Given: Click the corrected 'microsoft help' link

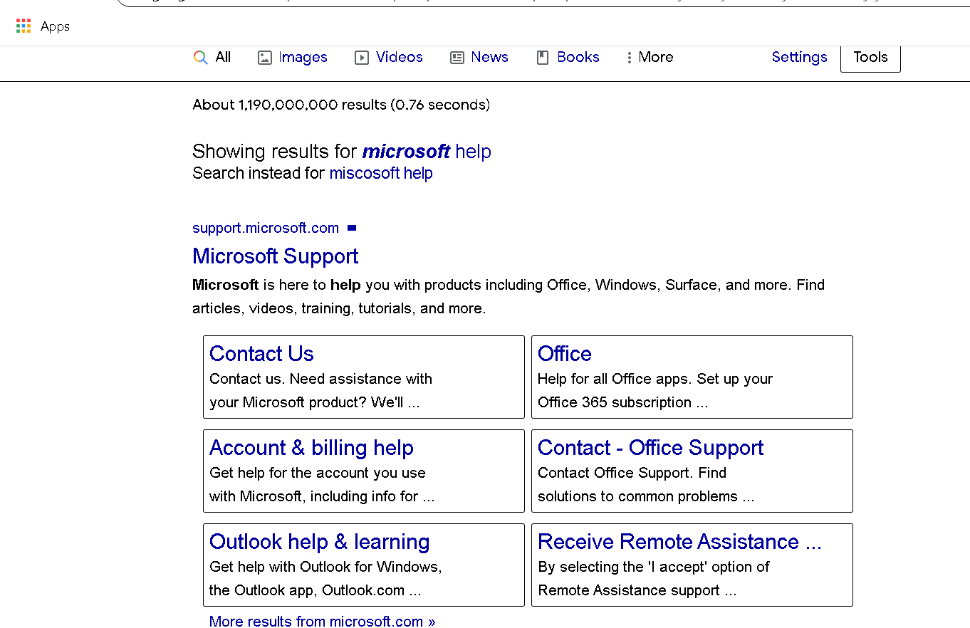Looking at the screenshot, I should (x=427, y=152).
